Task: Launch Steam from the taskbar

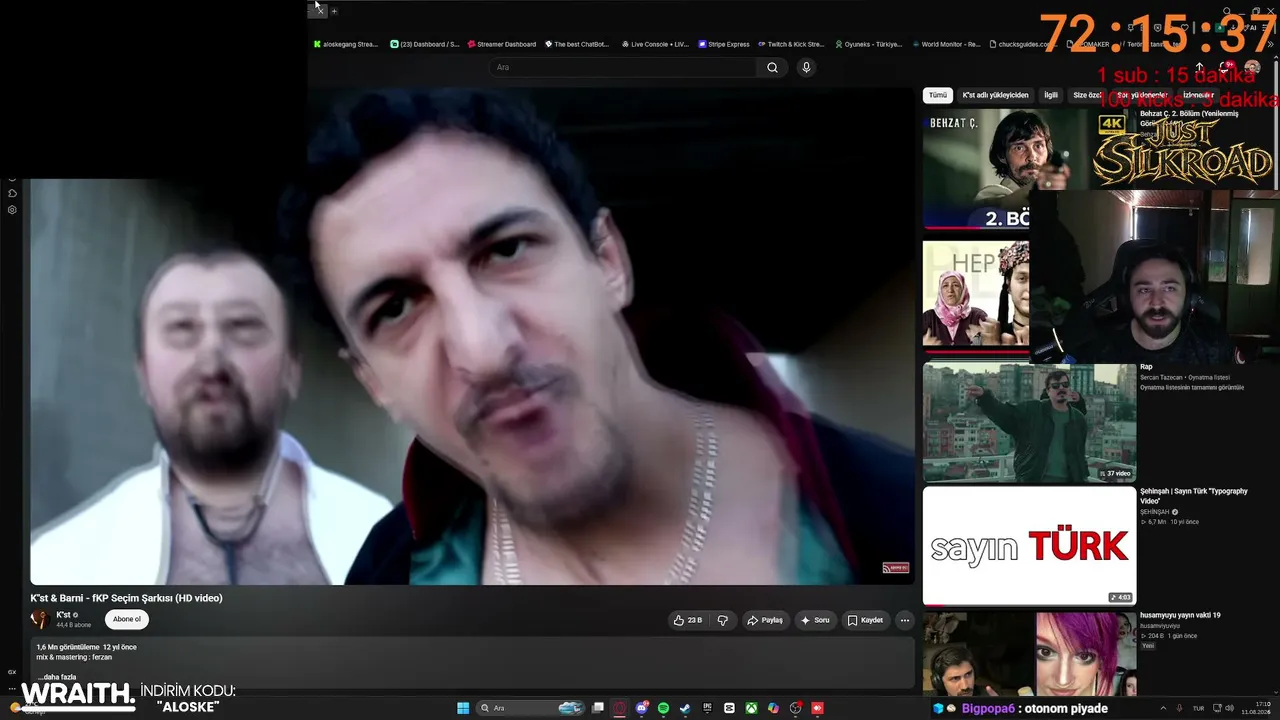Action: coord(685,708)
